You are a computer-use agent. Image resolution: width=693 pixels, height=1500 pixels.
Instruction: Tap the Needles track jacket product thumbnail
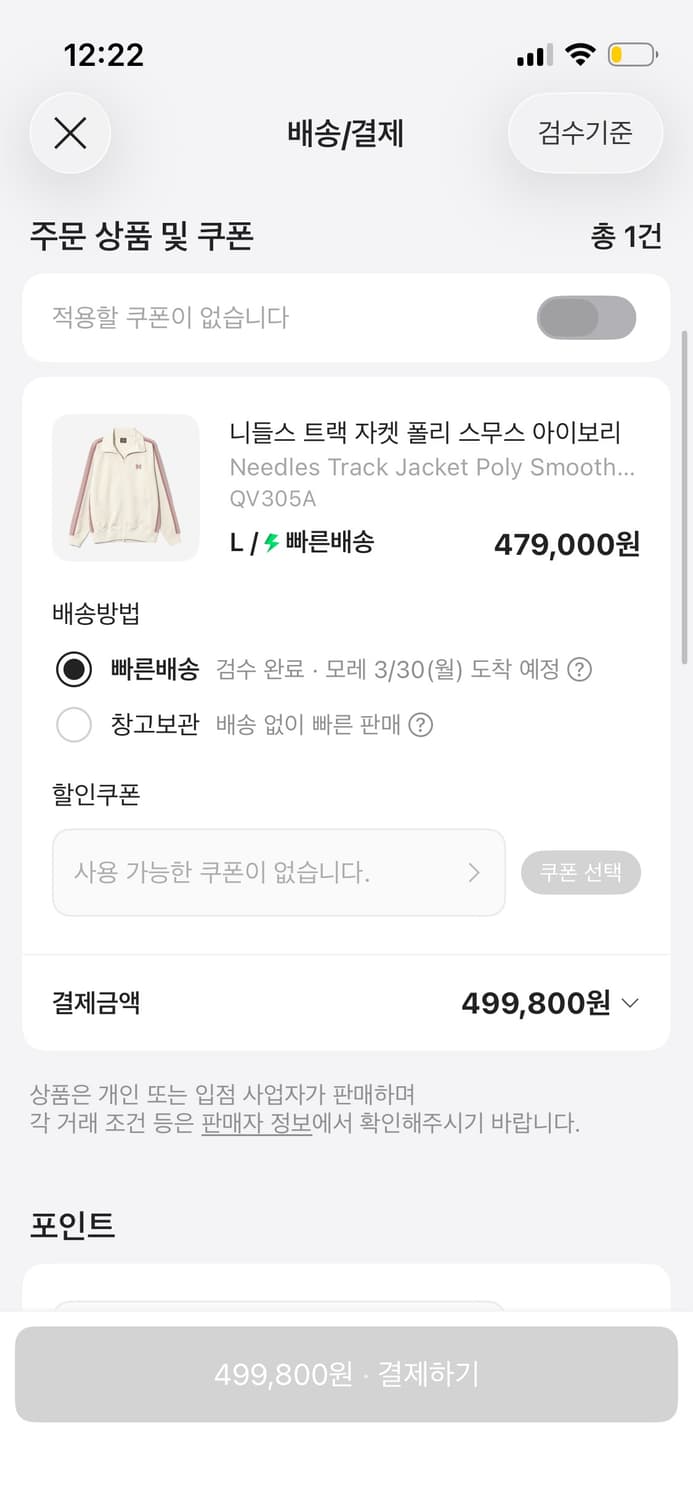click(x=125, y=487)
